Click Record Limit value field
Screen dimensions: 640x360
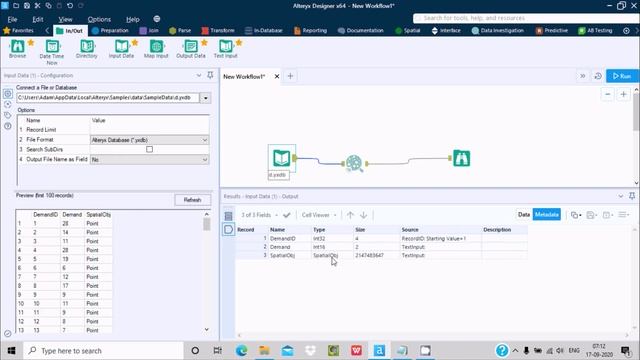click(149, 130)
